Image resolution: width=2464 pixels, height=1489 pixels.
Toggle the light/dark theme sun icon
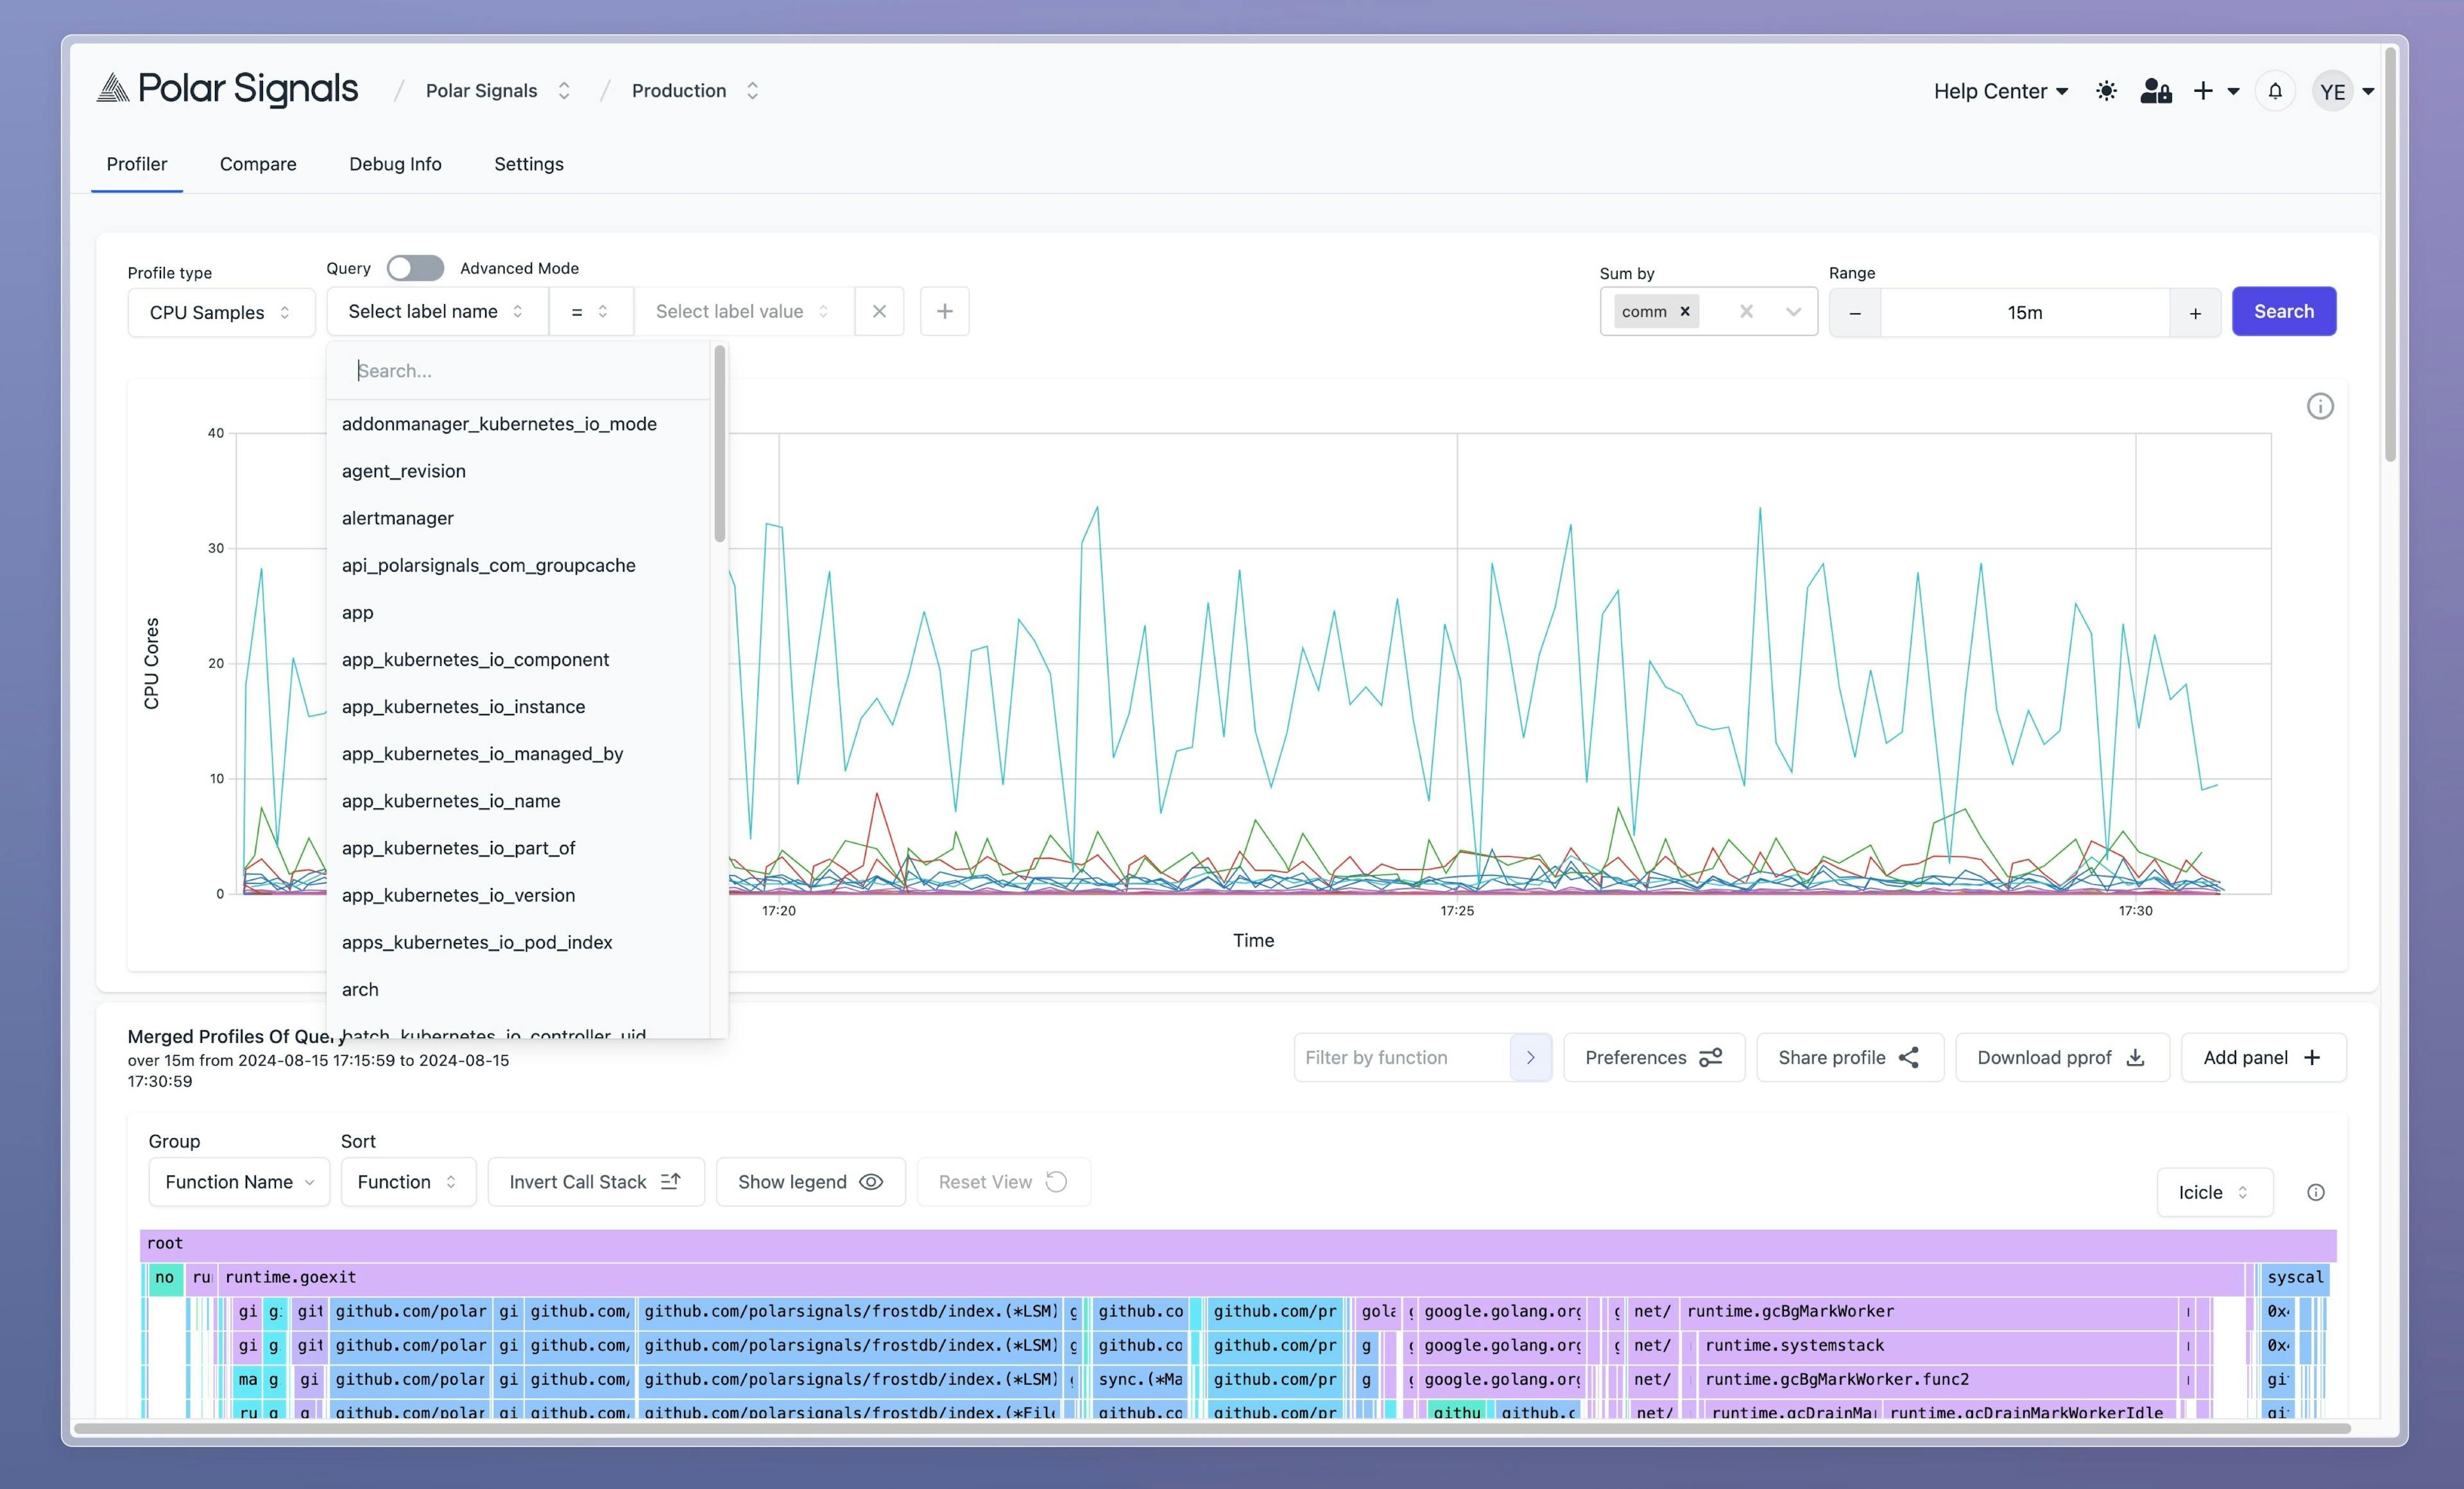2106,91
